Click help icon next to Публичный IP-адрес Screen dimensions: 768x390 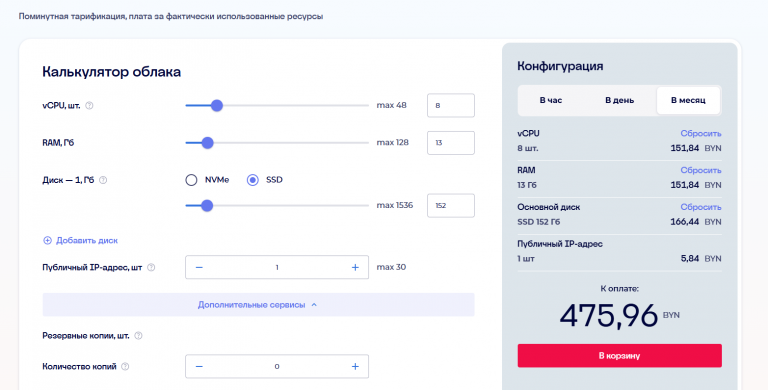(x=151, y=268)
